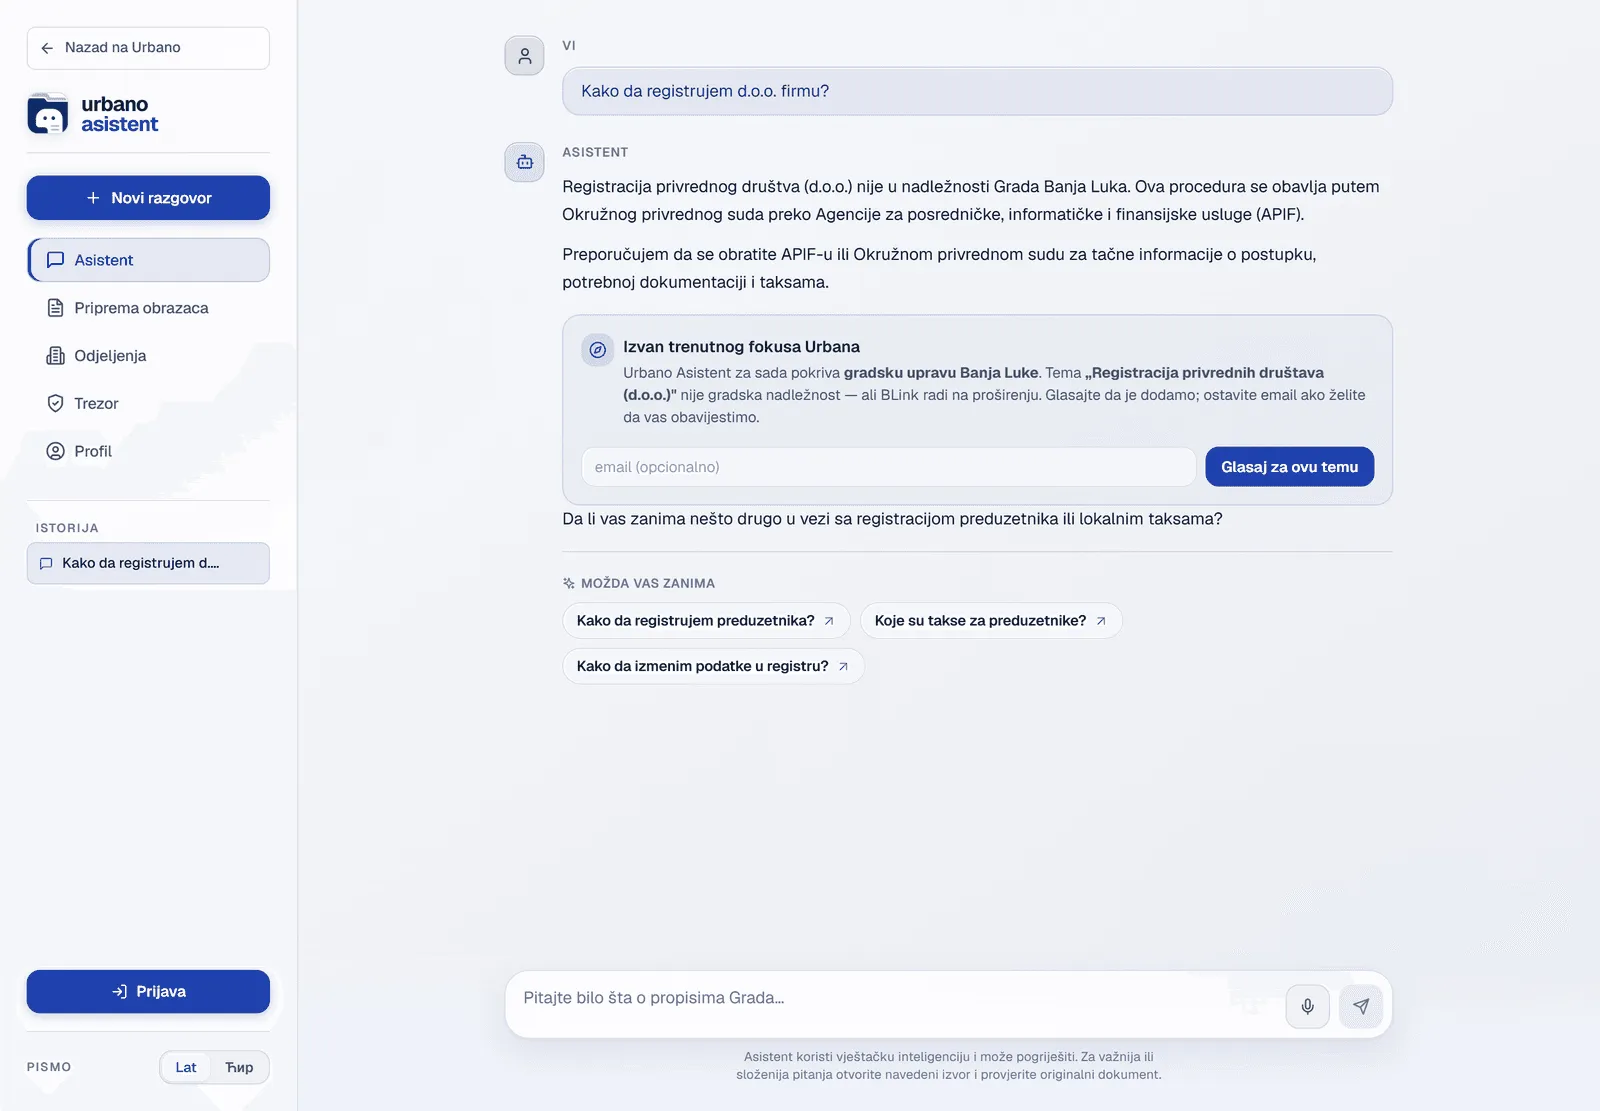Click the PISMO label
Screen dimensions: 1600x1111
[x=49, y=1067]
